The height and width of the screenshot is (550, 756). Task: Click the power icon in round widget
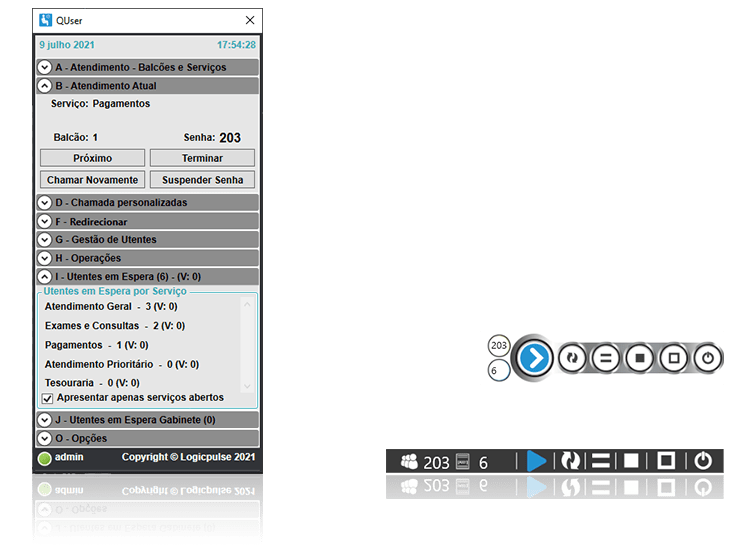point(707,357)
